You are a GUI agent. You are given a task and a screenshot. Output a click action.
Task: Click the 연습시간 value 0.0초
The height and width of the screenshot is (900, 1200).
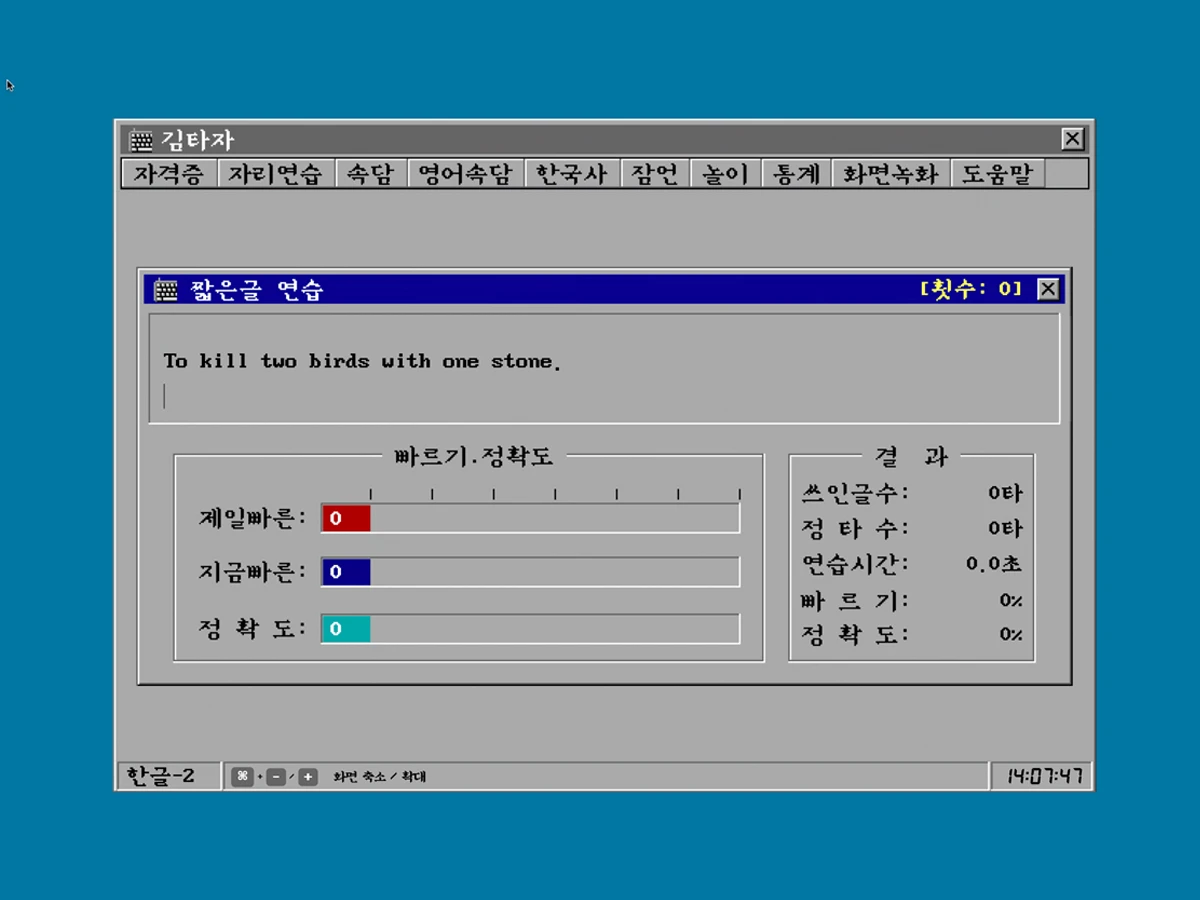pyautogui.click(x=994, y=563)
